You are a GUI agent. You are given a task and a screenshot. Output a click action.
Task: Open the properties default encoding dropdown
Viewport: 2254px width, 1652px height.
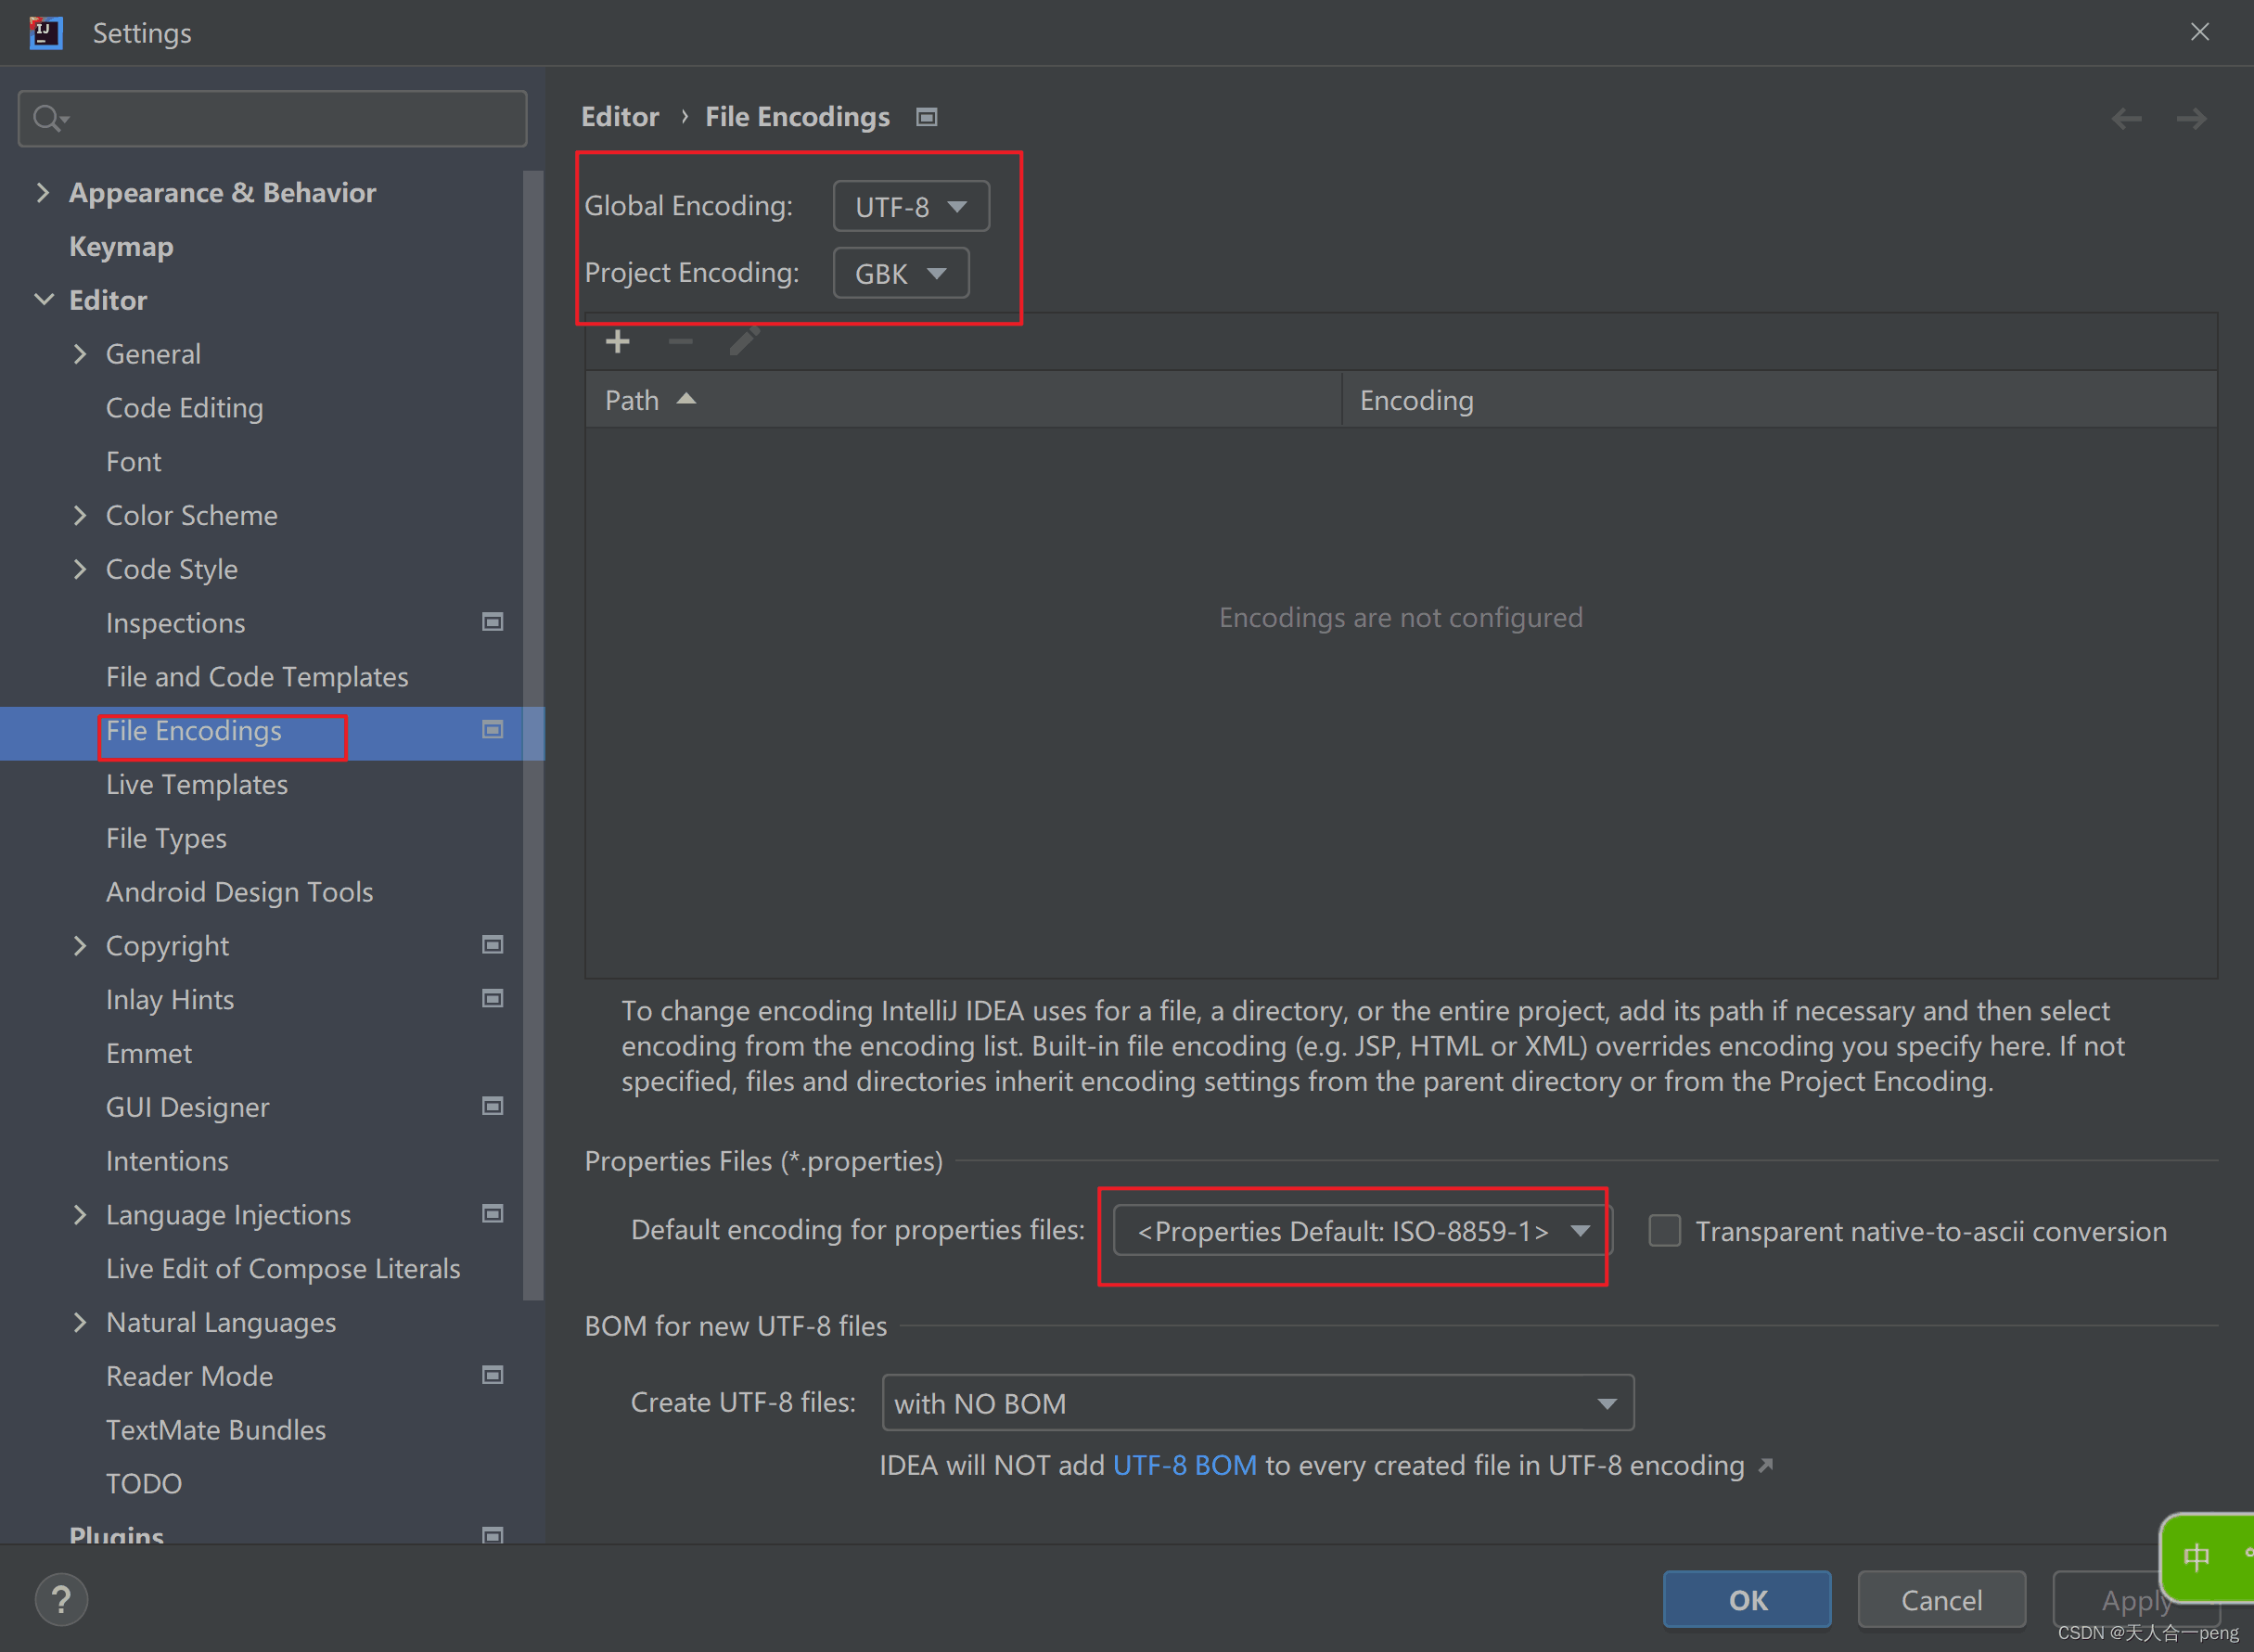1362,1231
